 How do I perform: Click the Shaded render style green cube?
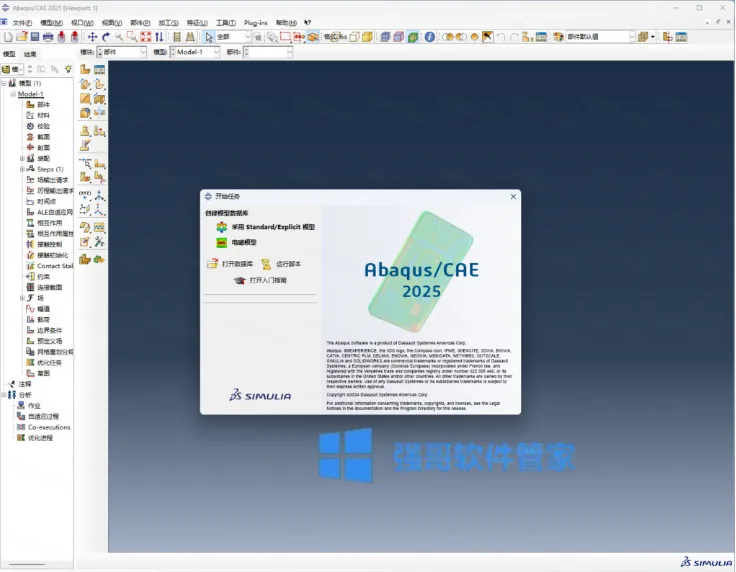point(413,37)
